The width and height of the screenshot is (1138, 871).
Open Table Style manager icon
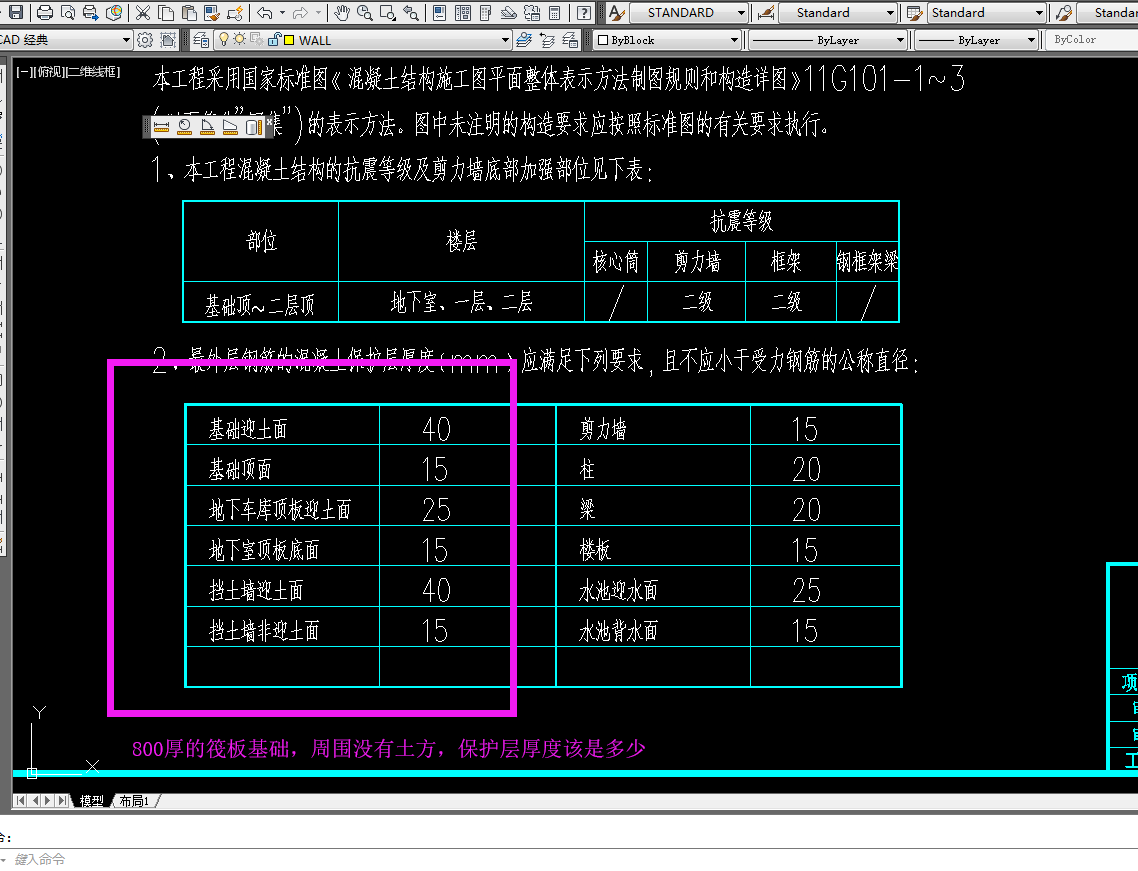pos(914,12)
